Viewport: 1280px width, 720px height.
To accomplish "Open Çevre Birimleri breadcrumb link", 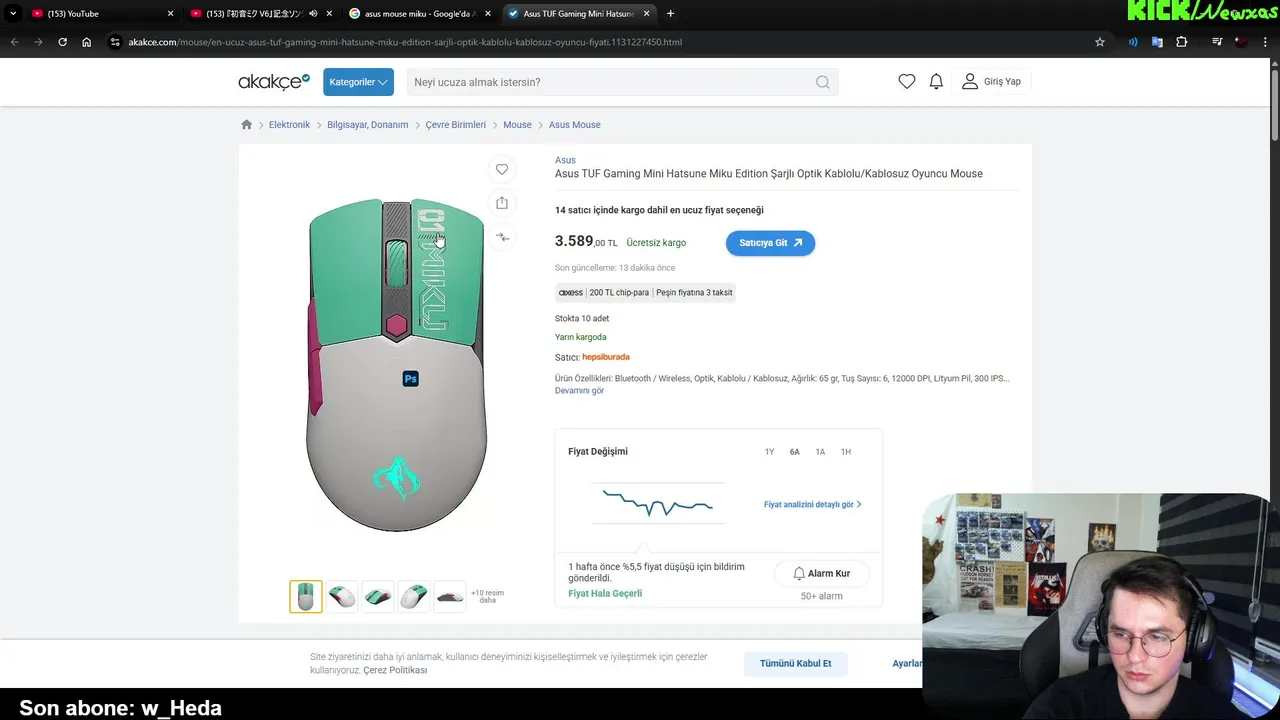I will (x=456, y=125).
